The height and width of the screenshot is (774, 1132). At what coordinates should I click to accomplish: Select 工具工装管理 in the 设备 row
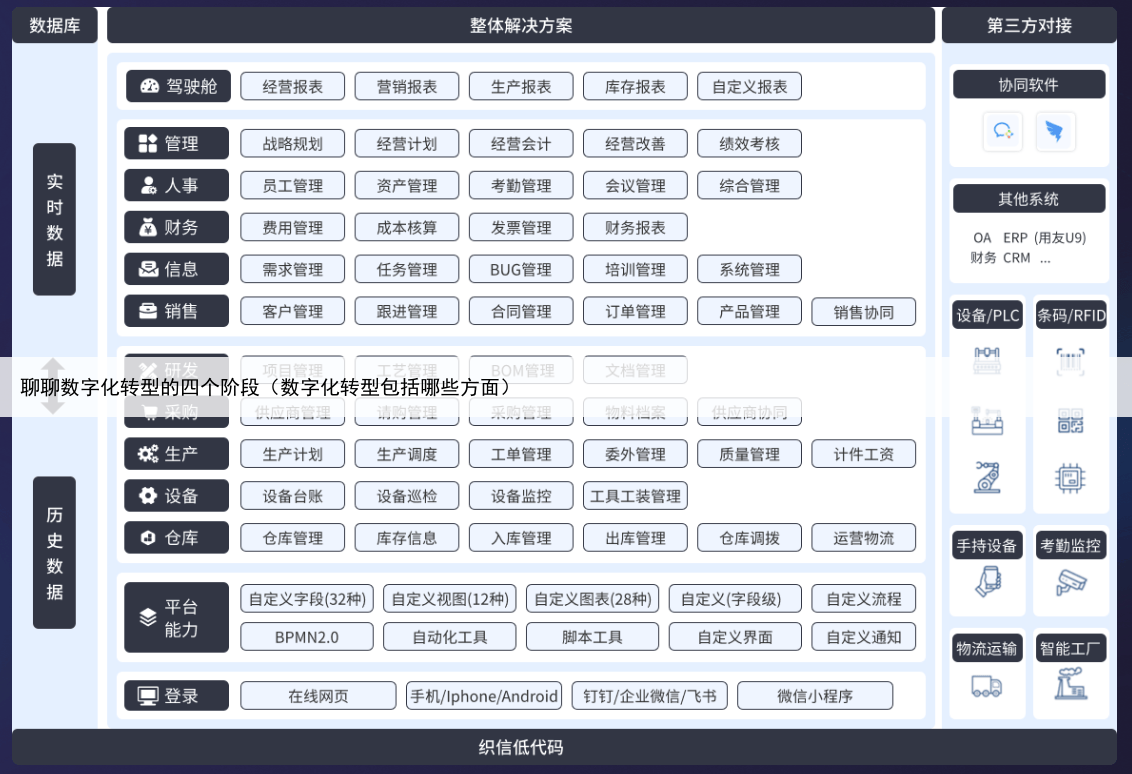click(x=635, y=496)
